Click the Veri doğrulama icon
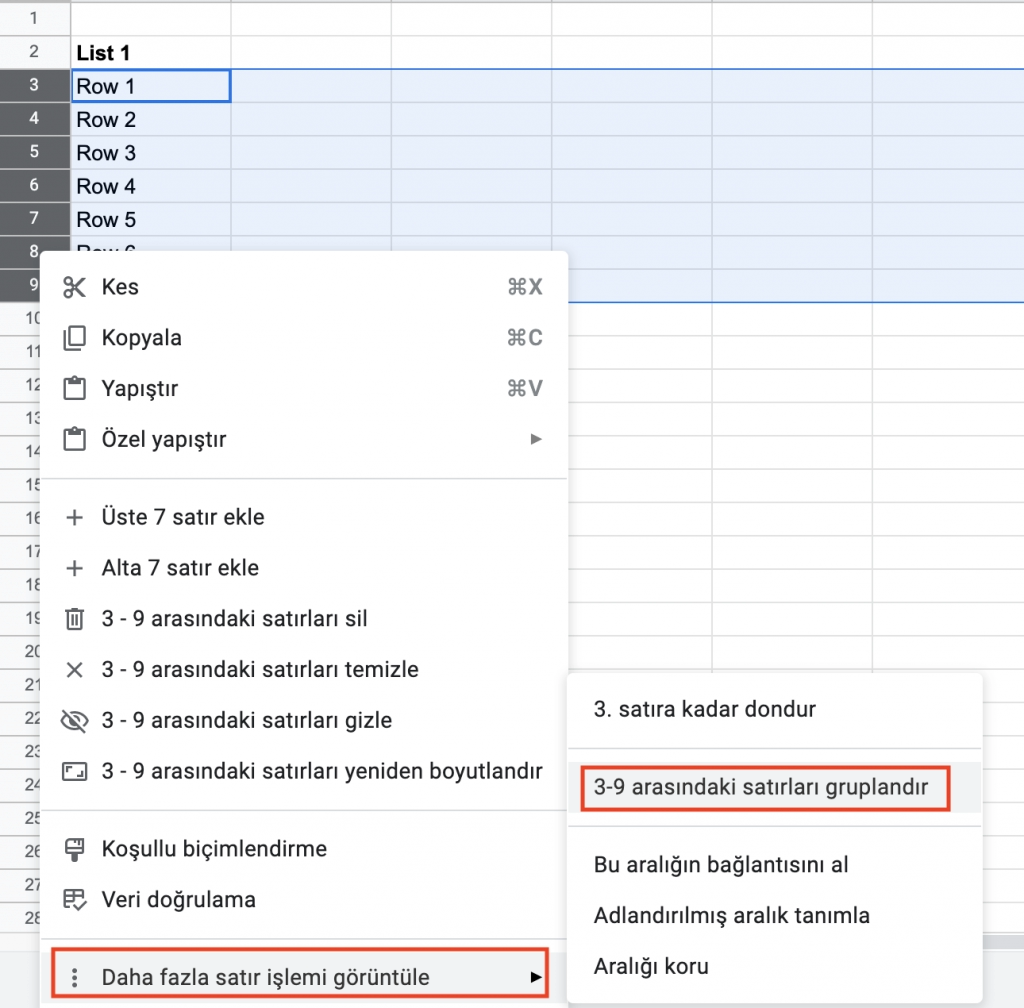This screenshot has height=1008, width=1024. tap(74, 899)
